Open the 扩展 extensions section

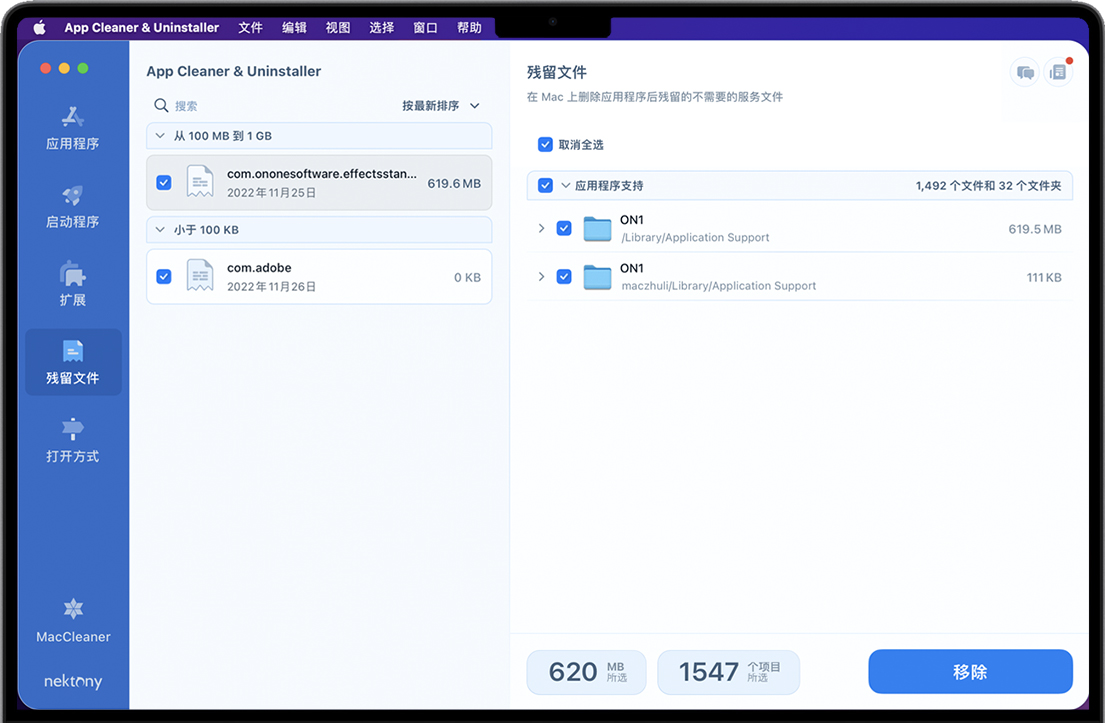pyautogui.click(x=73, y=284)
